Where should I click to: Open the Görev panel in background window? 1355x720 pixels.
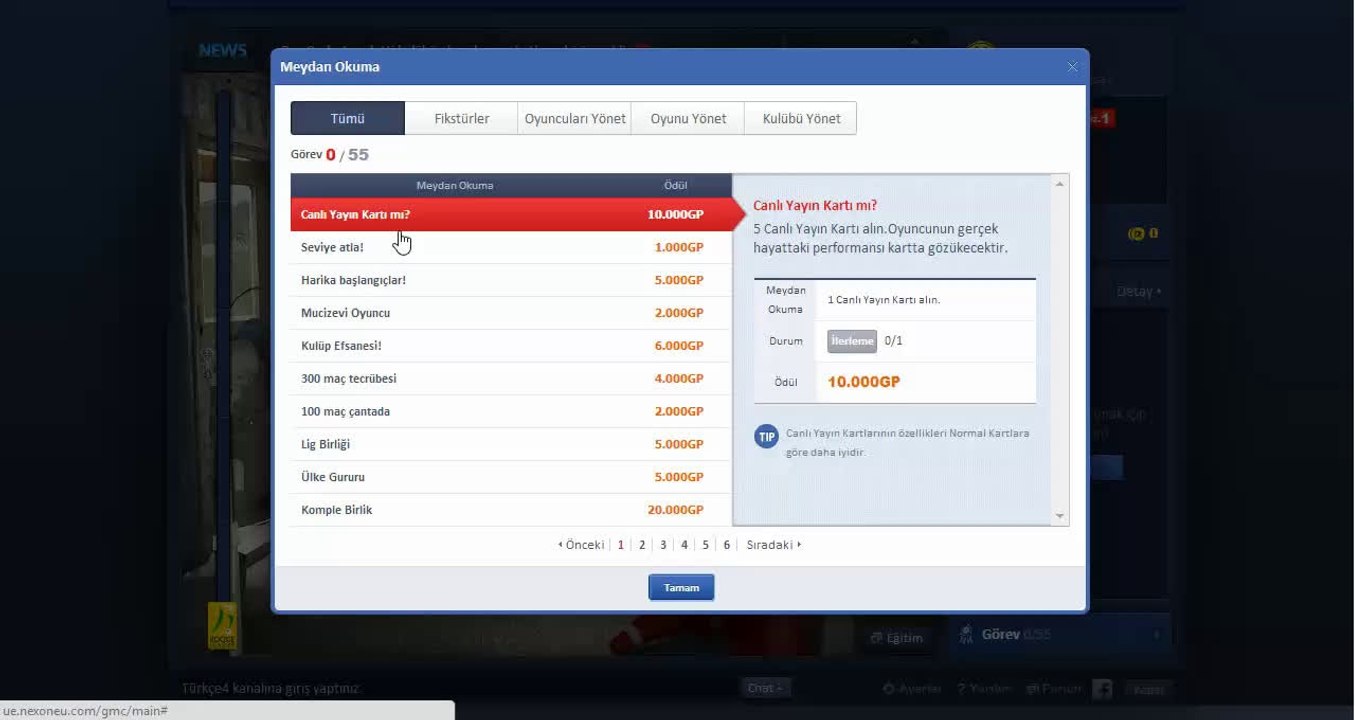(x=1060, y=634)
